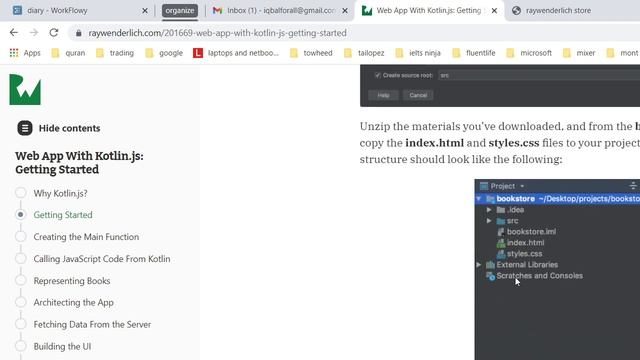Image resolution: width=640 pixels, height=360 pixels.
Task: Select Architecting the App radio marker
Action: 21,302
